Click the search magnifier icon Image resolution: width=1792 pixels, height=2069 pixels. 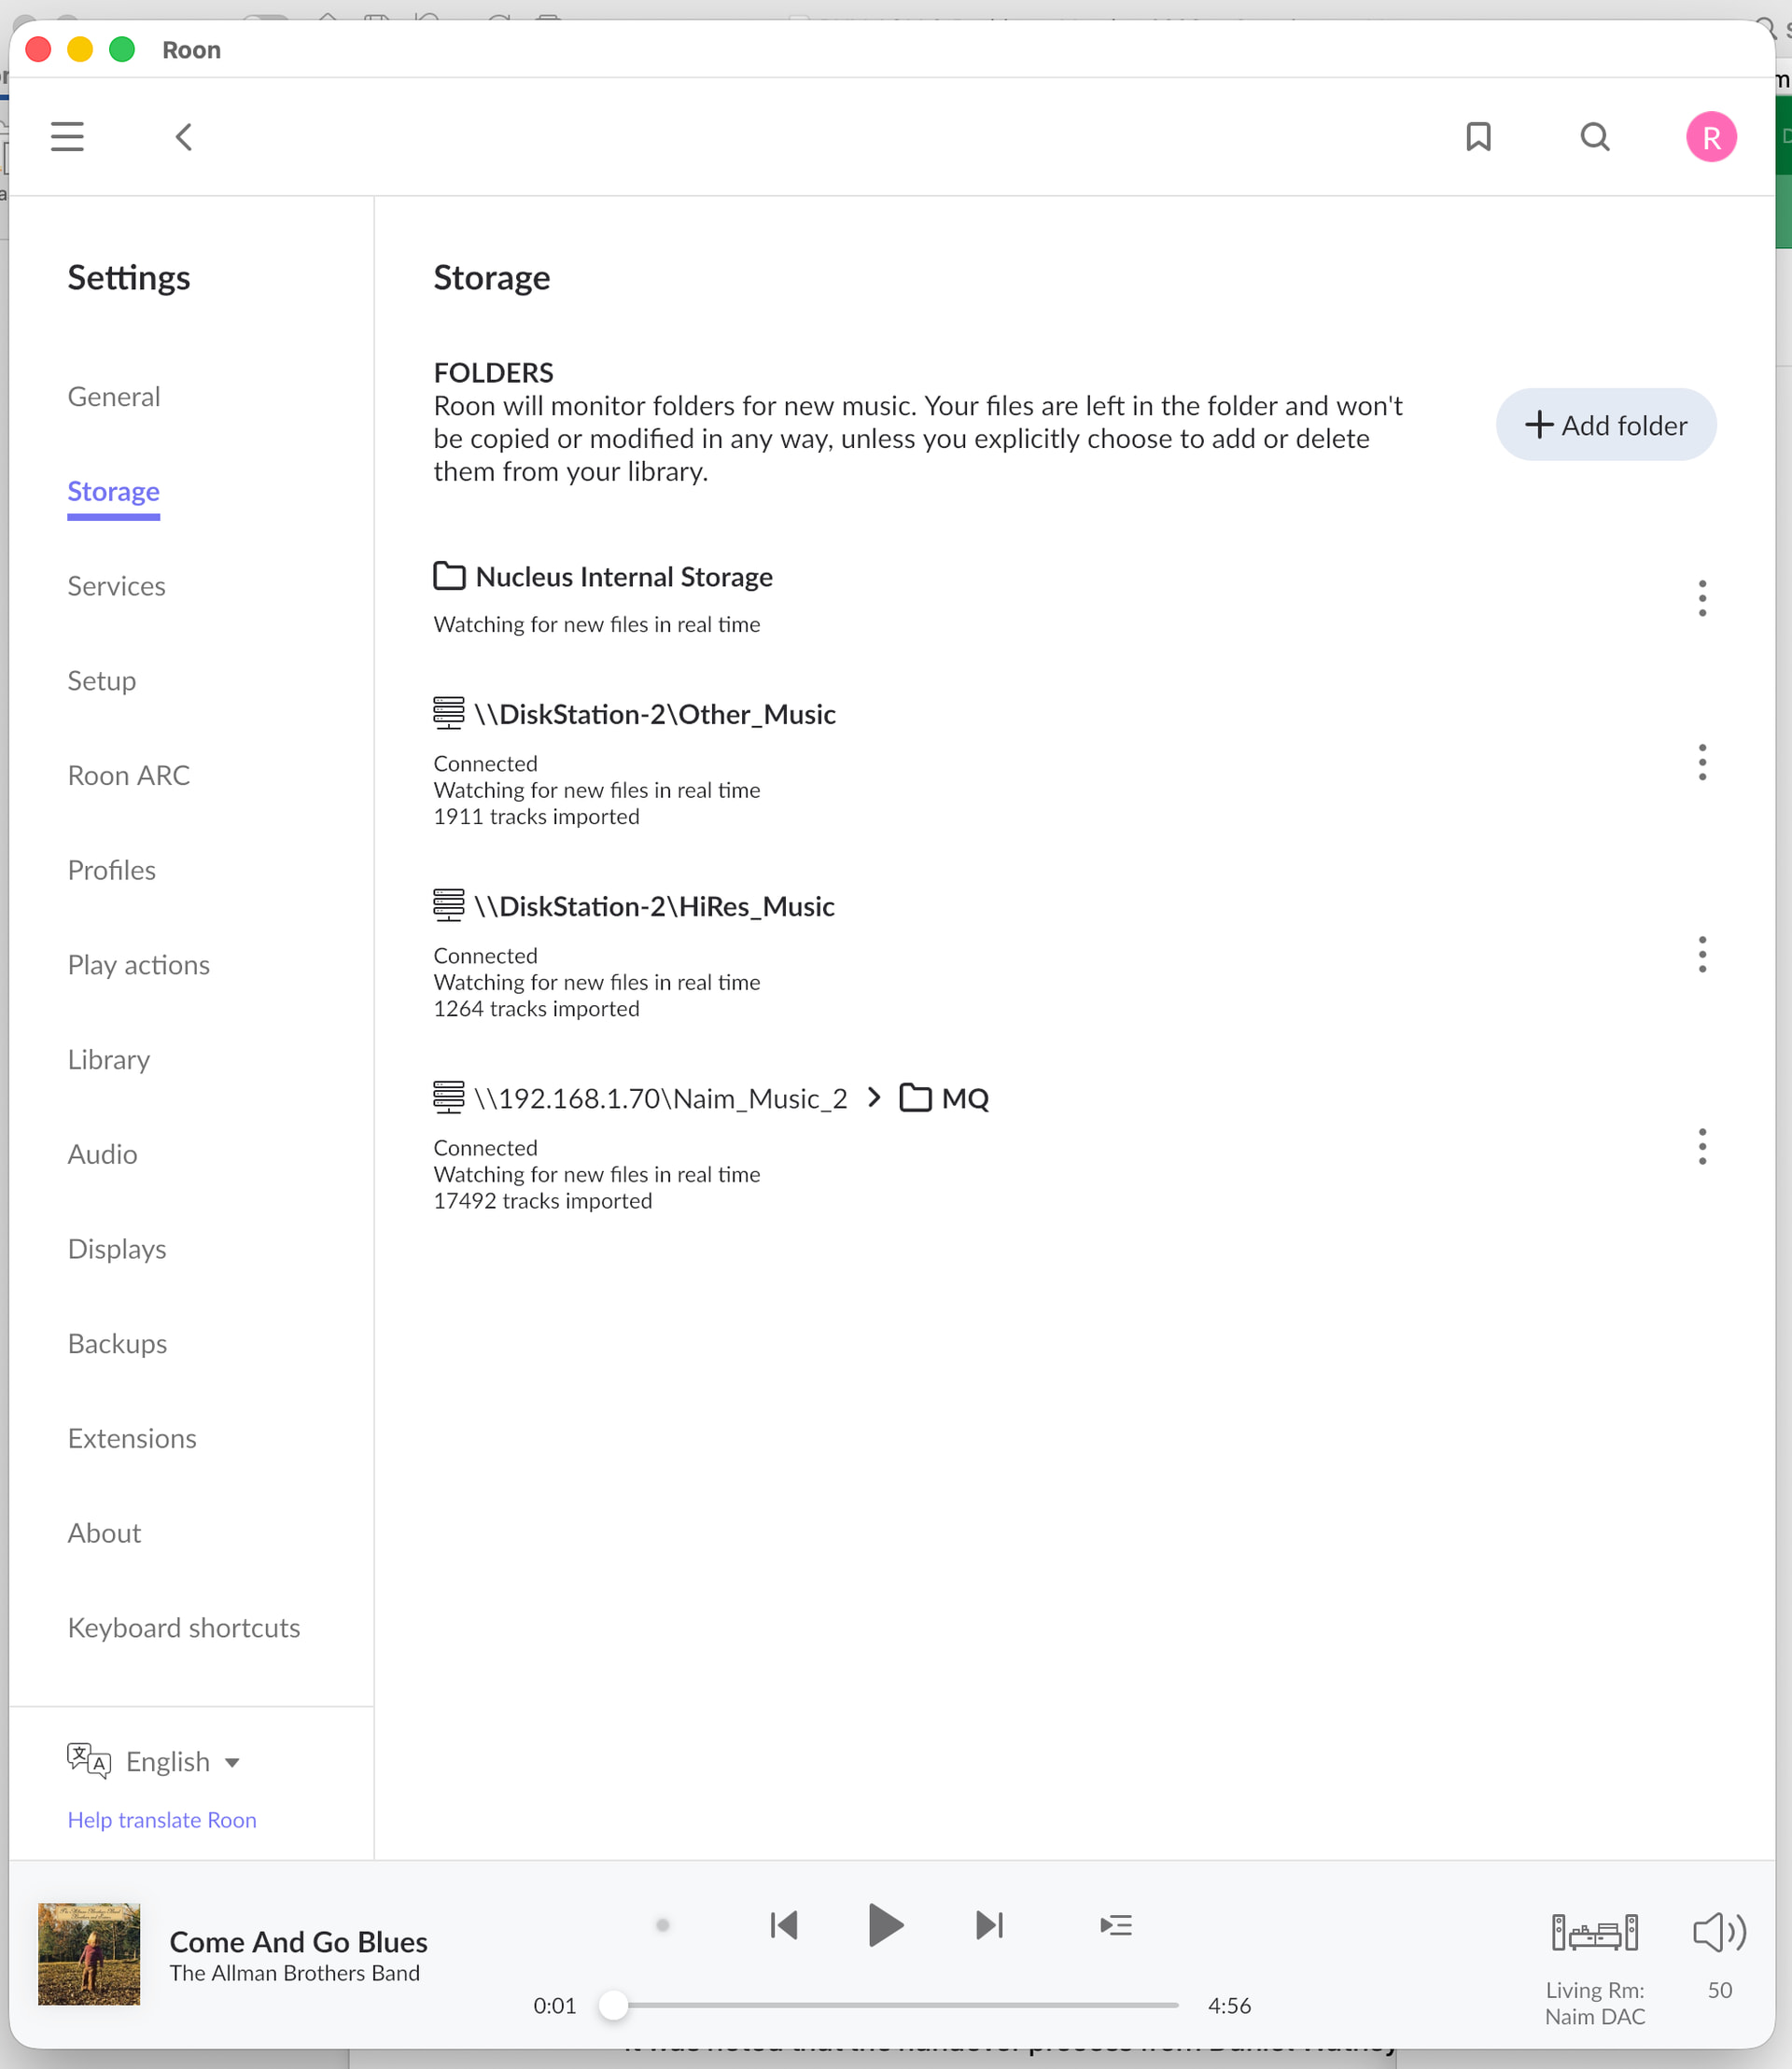(x=1594, y=137)
